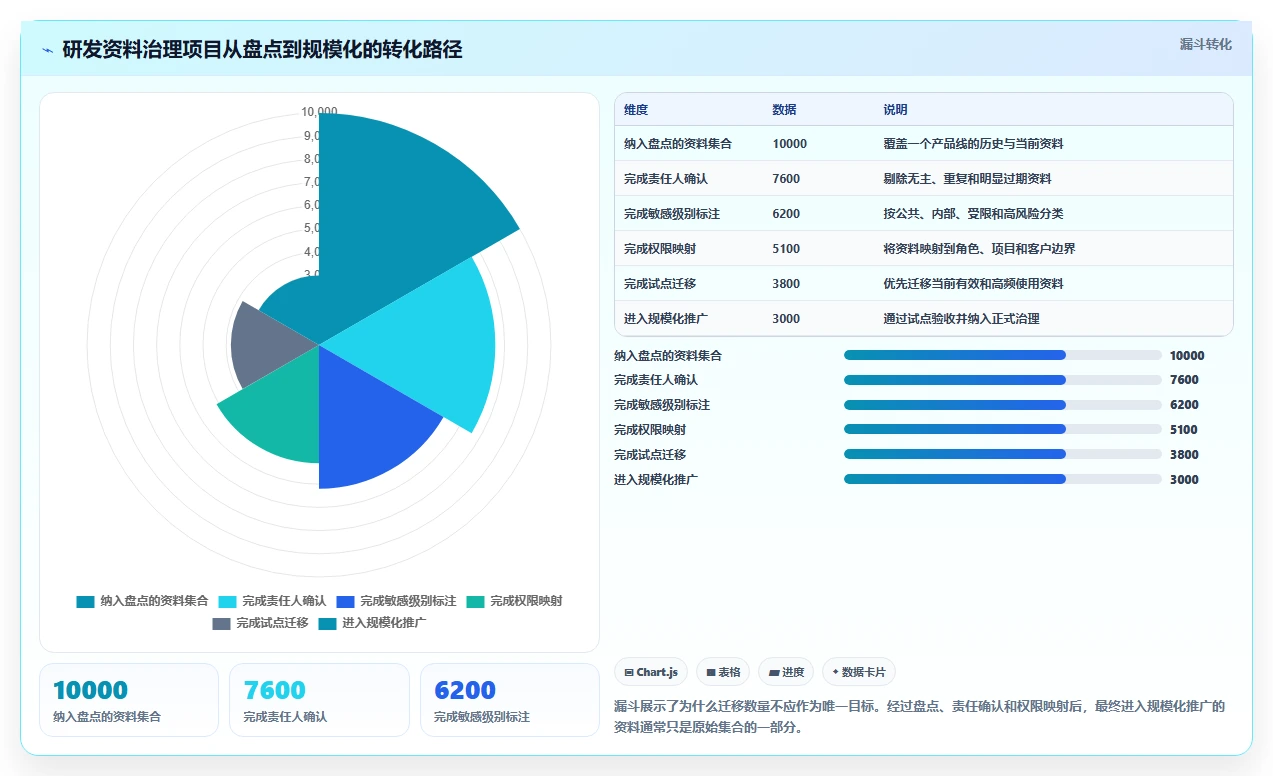Select description 按公共、内部、受限和高风险分类
This screenshot has width=1273, height=776.
tap(973, 214)
